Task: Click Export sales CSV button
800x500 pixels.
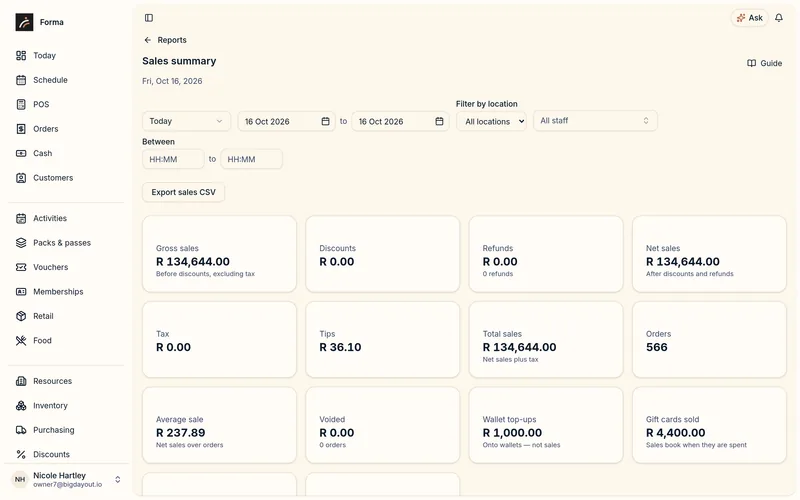Action: tap(184, 192)
